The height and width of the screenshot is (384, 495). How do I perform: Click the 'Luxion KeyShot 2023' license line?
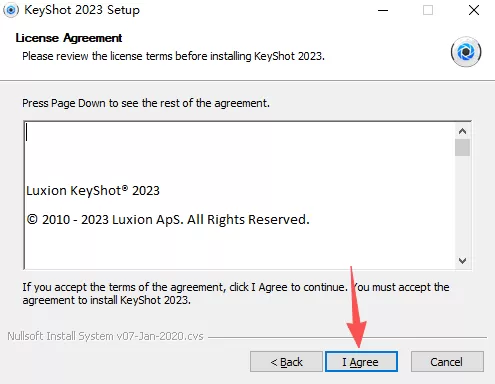coord(93,191)
